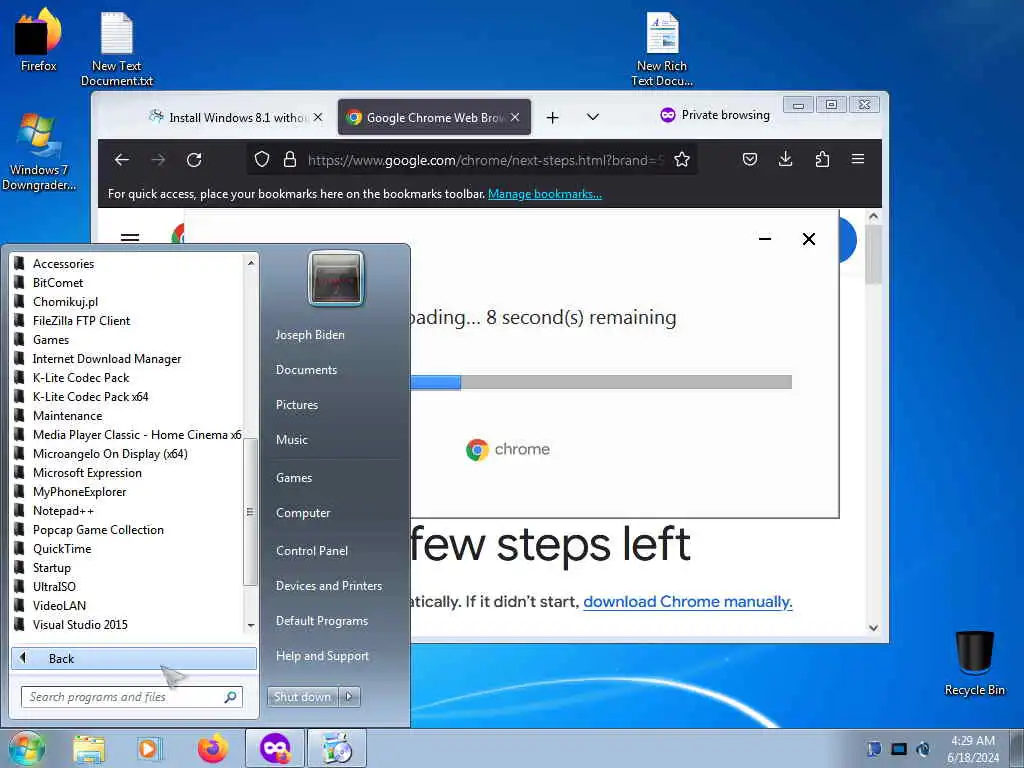The image size is (1024, 768).
Task: Open a new tab with plus button
Action: tap(552, 118)
